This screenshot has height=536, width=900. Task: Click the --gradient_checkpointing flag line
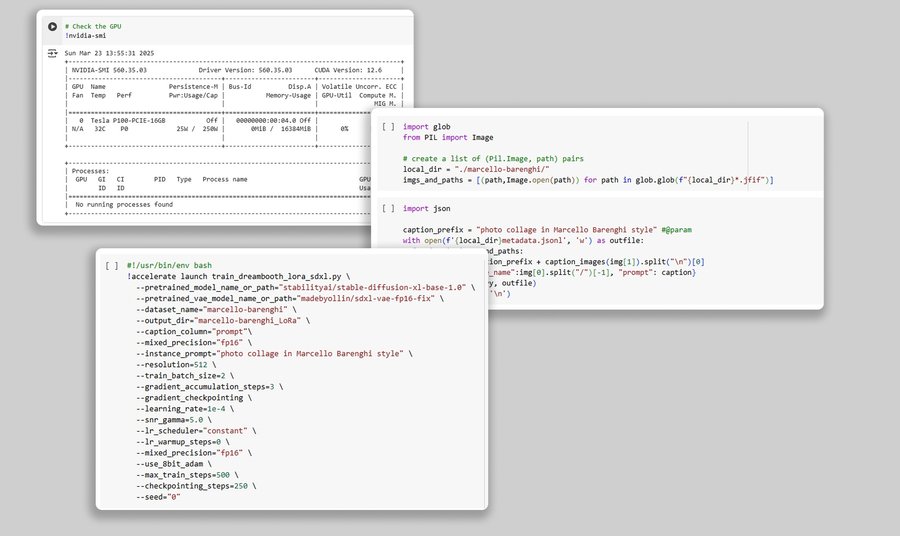click(x=194, y=398)
